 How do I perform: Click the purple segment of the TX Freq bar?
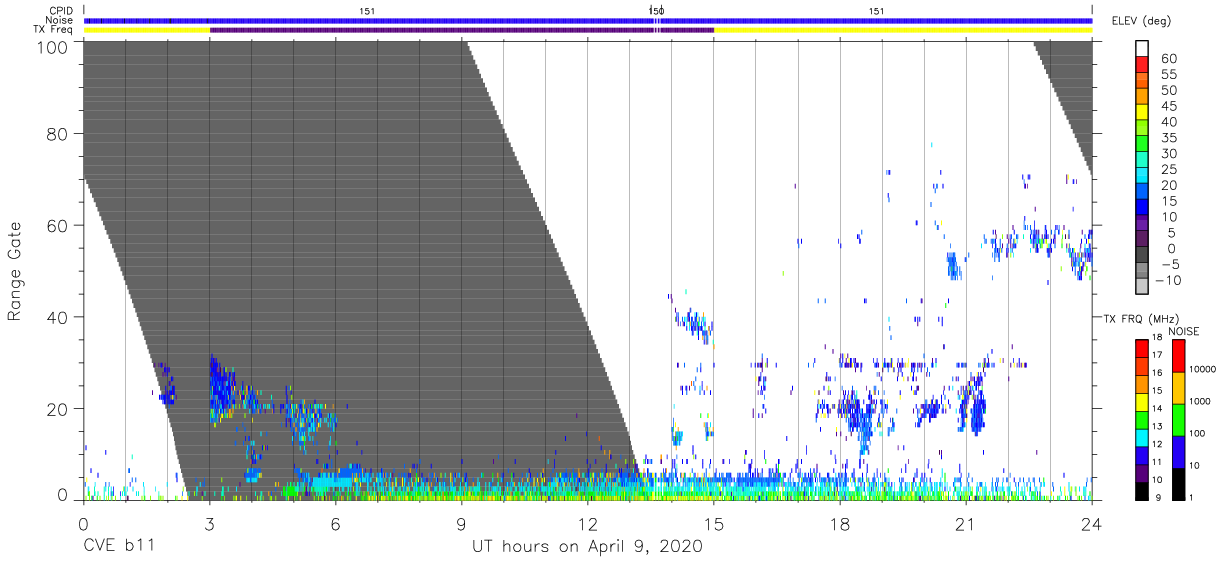click(461, 30)
